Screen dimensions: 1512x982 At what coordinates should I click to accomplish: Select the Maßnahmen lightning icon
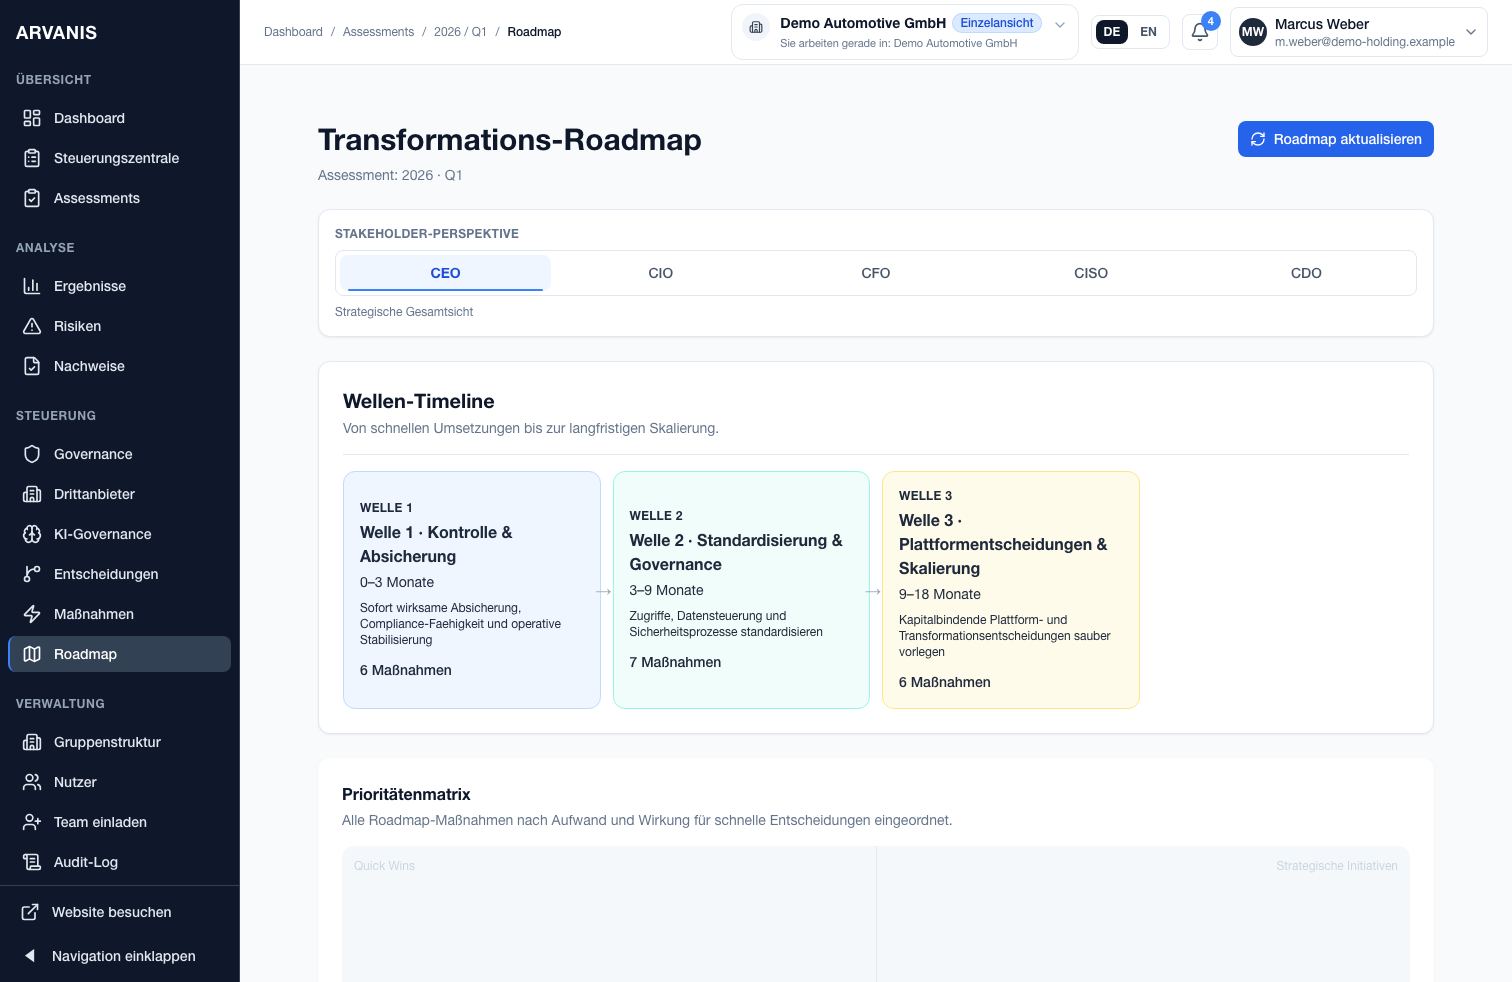click(x=32, y=614)
